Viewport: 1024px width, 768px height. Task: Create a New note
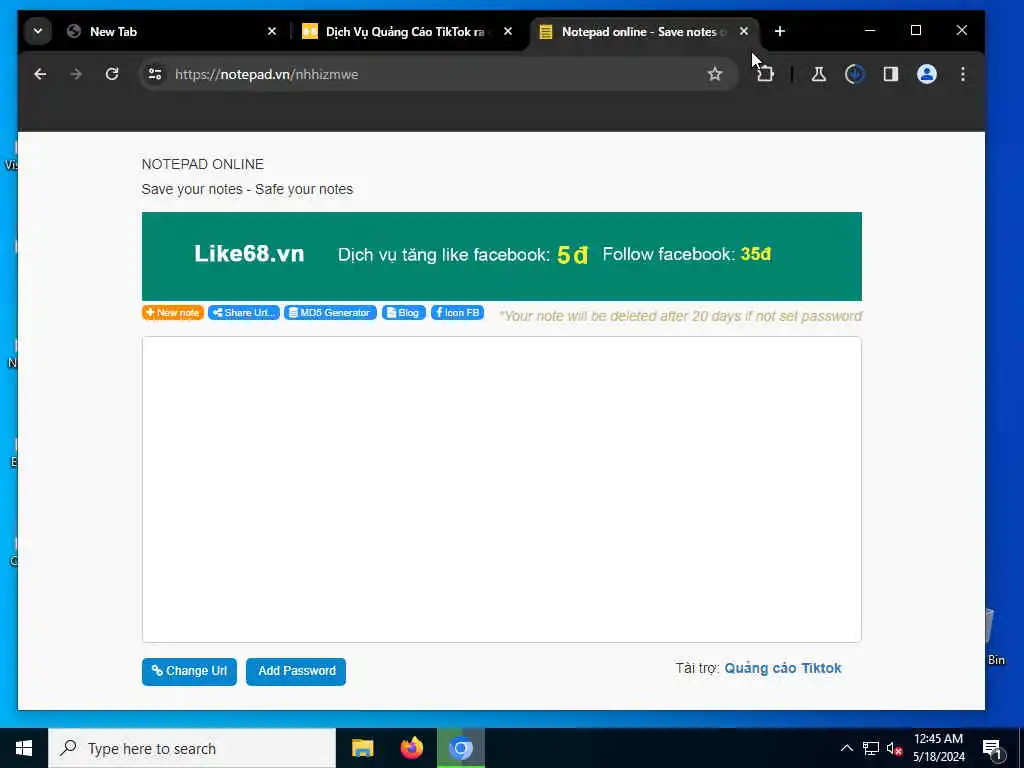tap(172, 313)
